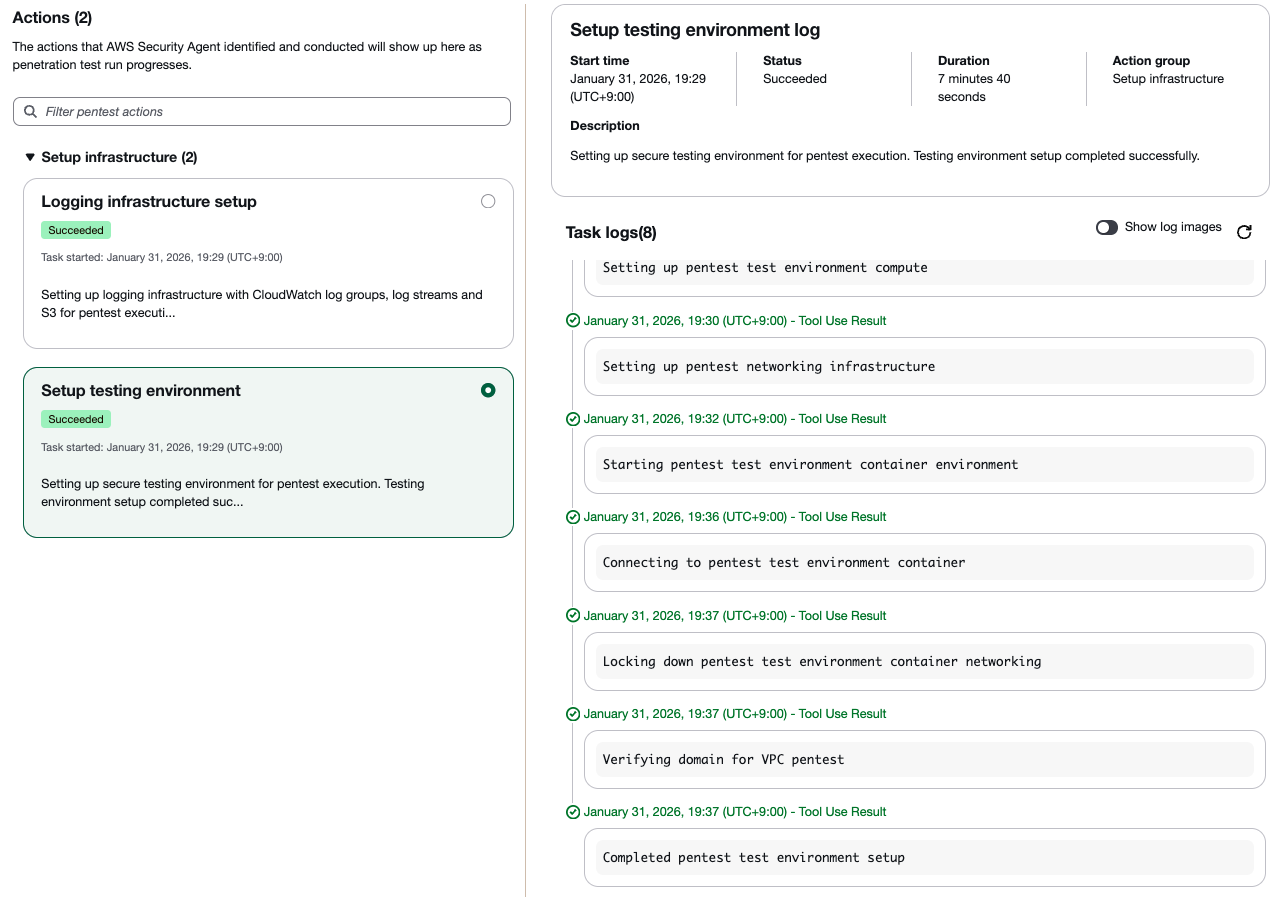Select Setup testing environment radio button
Viewport: 1279px width, 897px height.
(x=488, y=390)
